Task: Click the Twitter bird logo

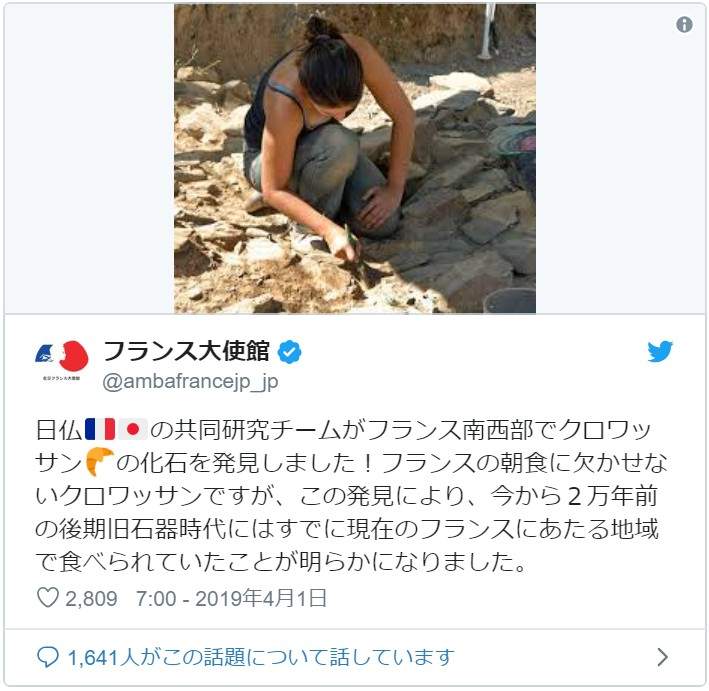Action: click(660, 351)
